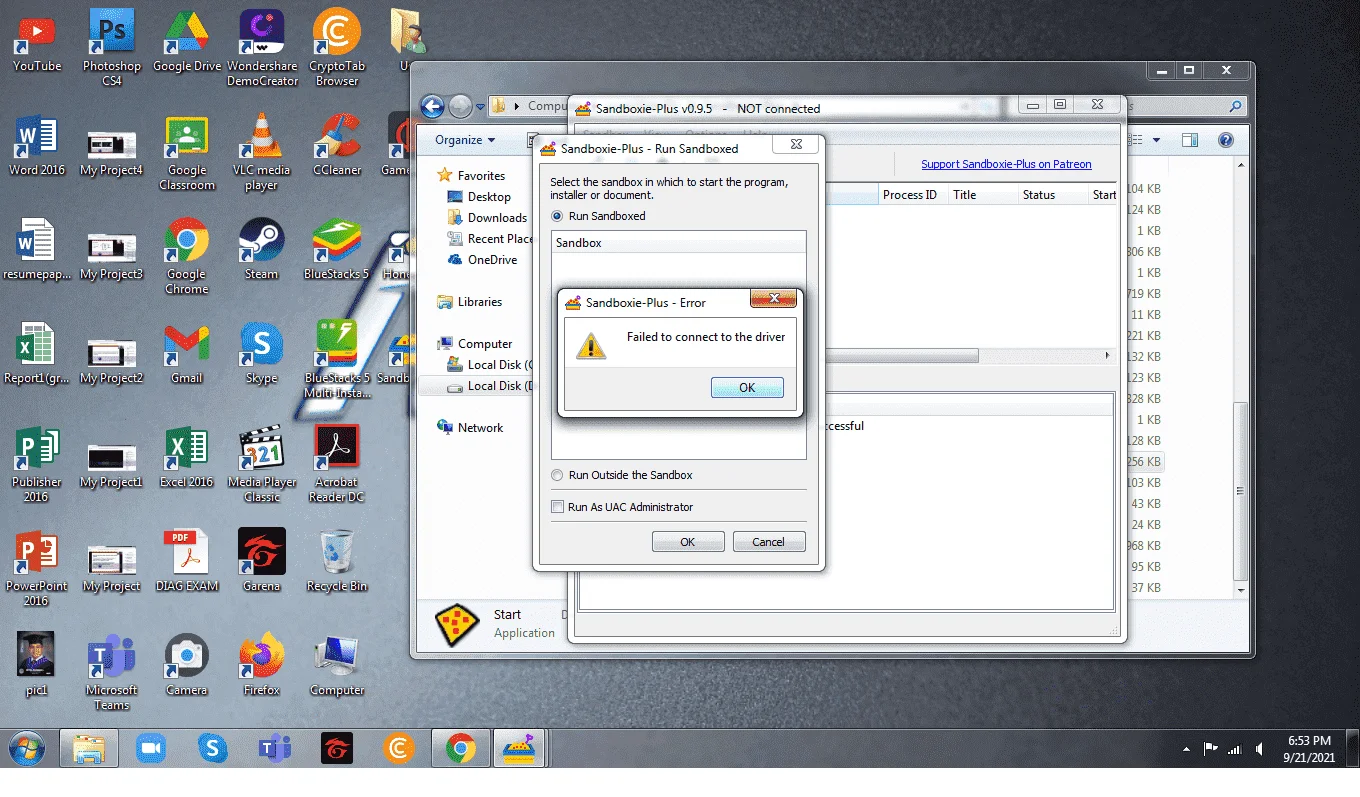The image size is (1360, 797).
Task: Open the Word 2016 desktop shortcut
Action: click(x=37, y=146)
